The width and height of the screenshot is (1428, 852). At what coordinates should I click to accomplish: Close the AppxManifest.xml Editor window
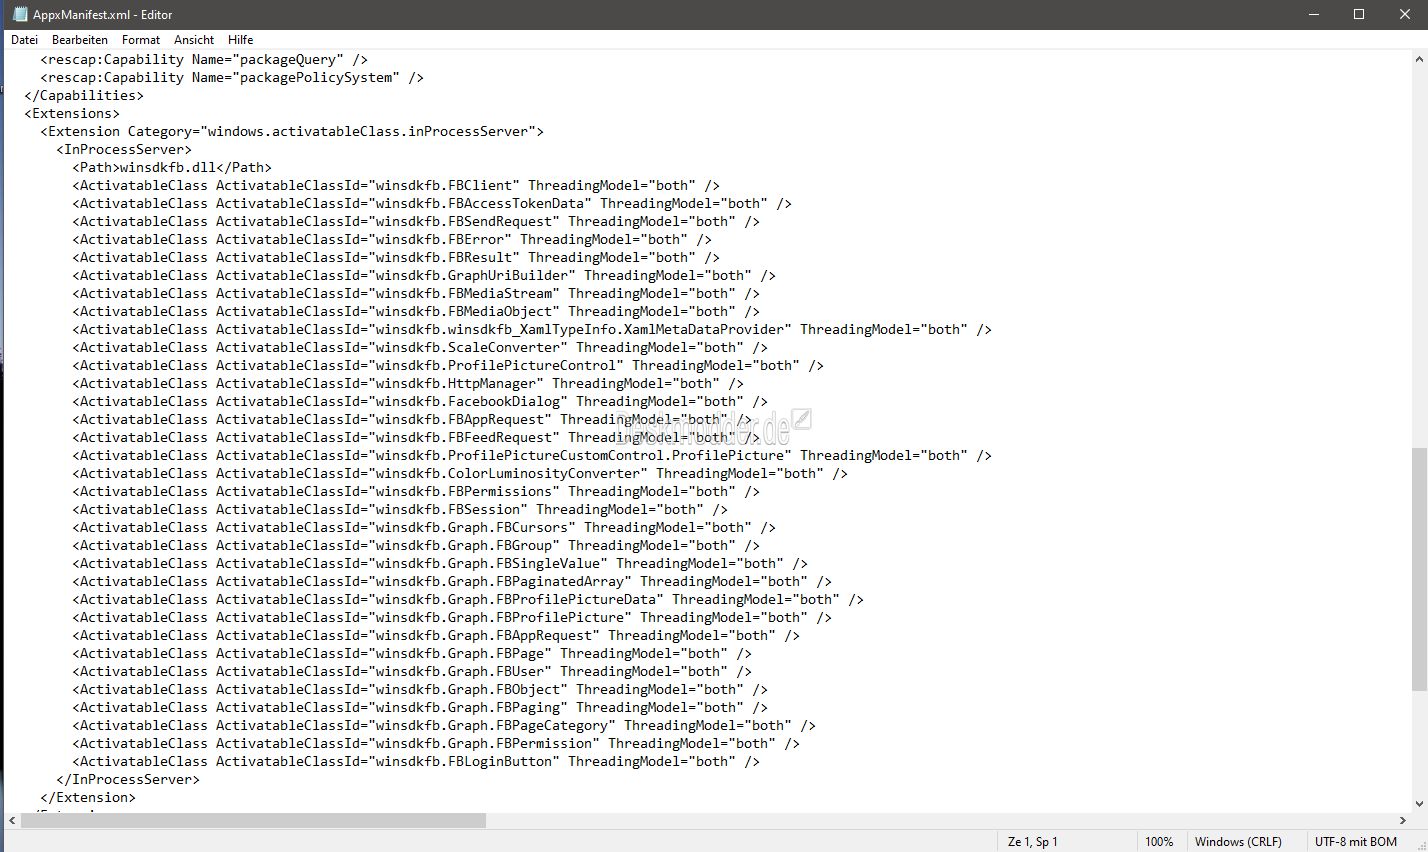(1405, 14)
